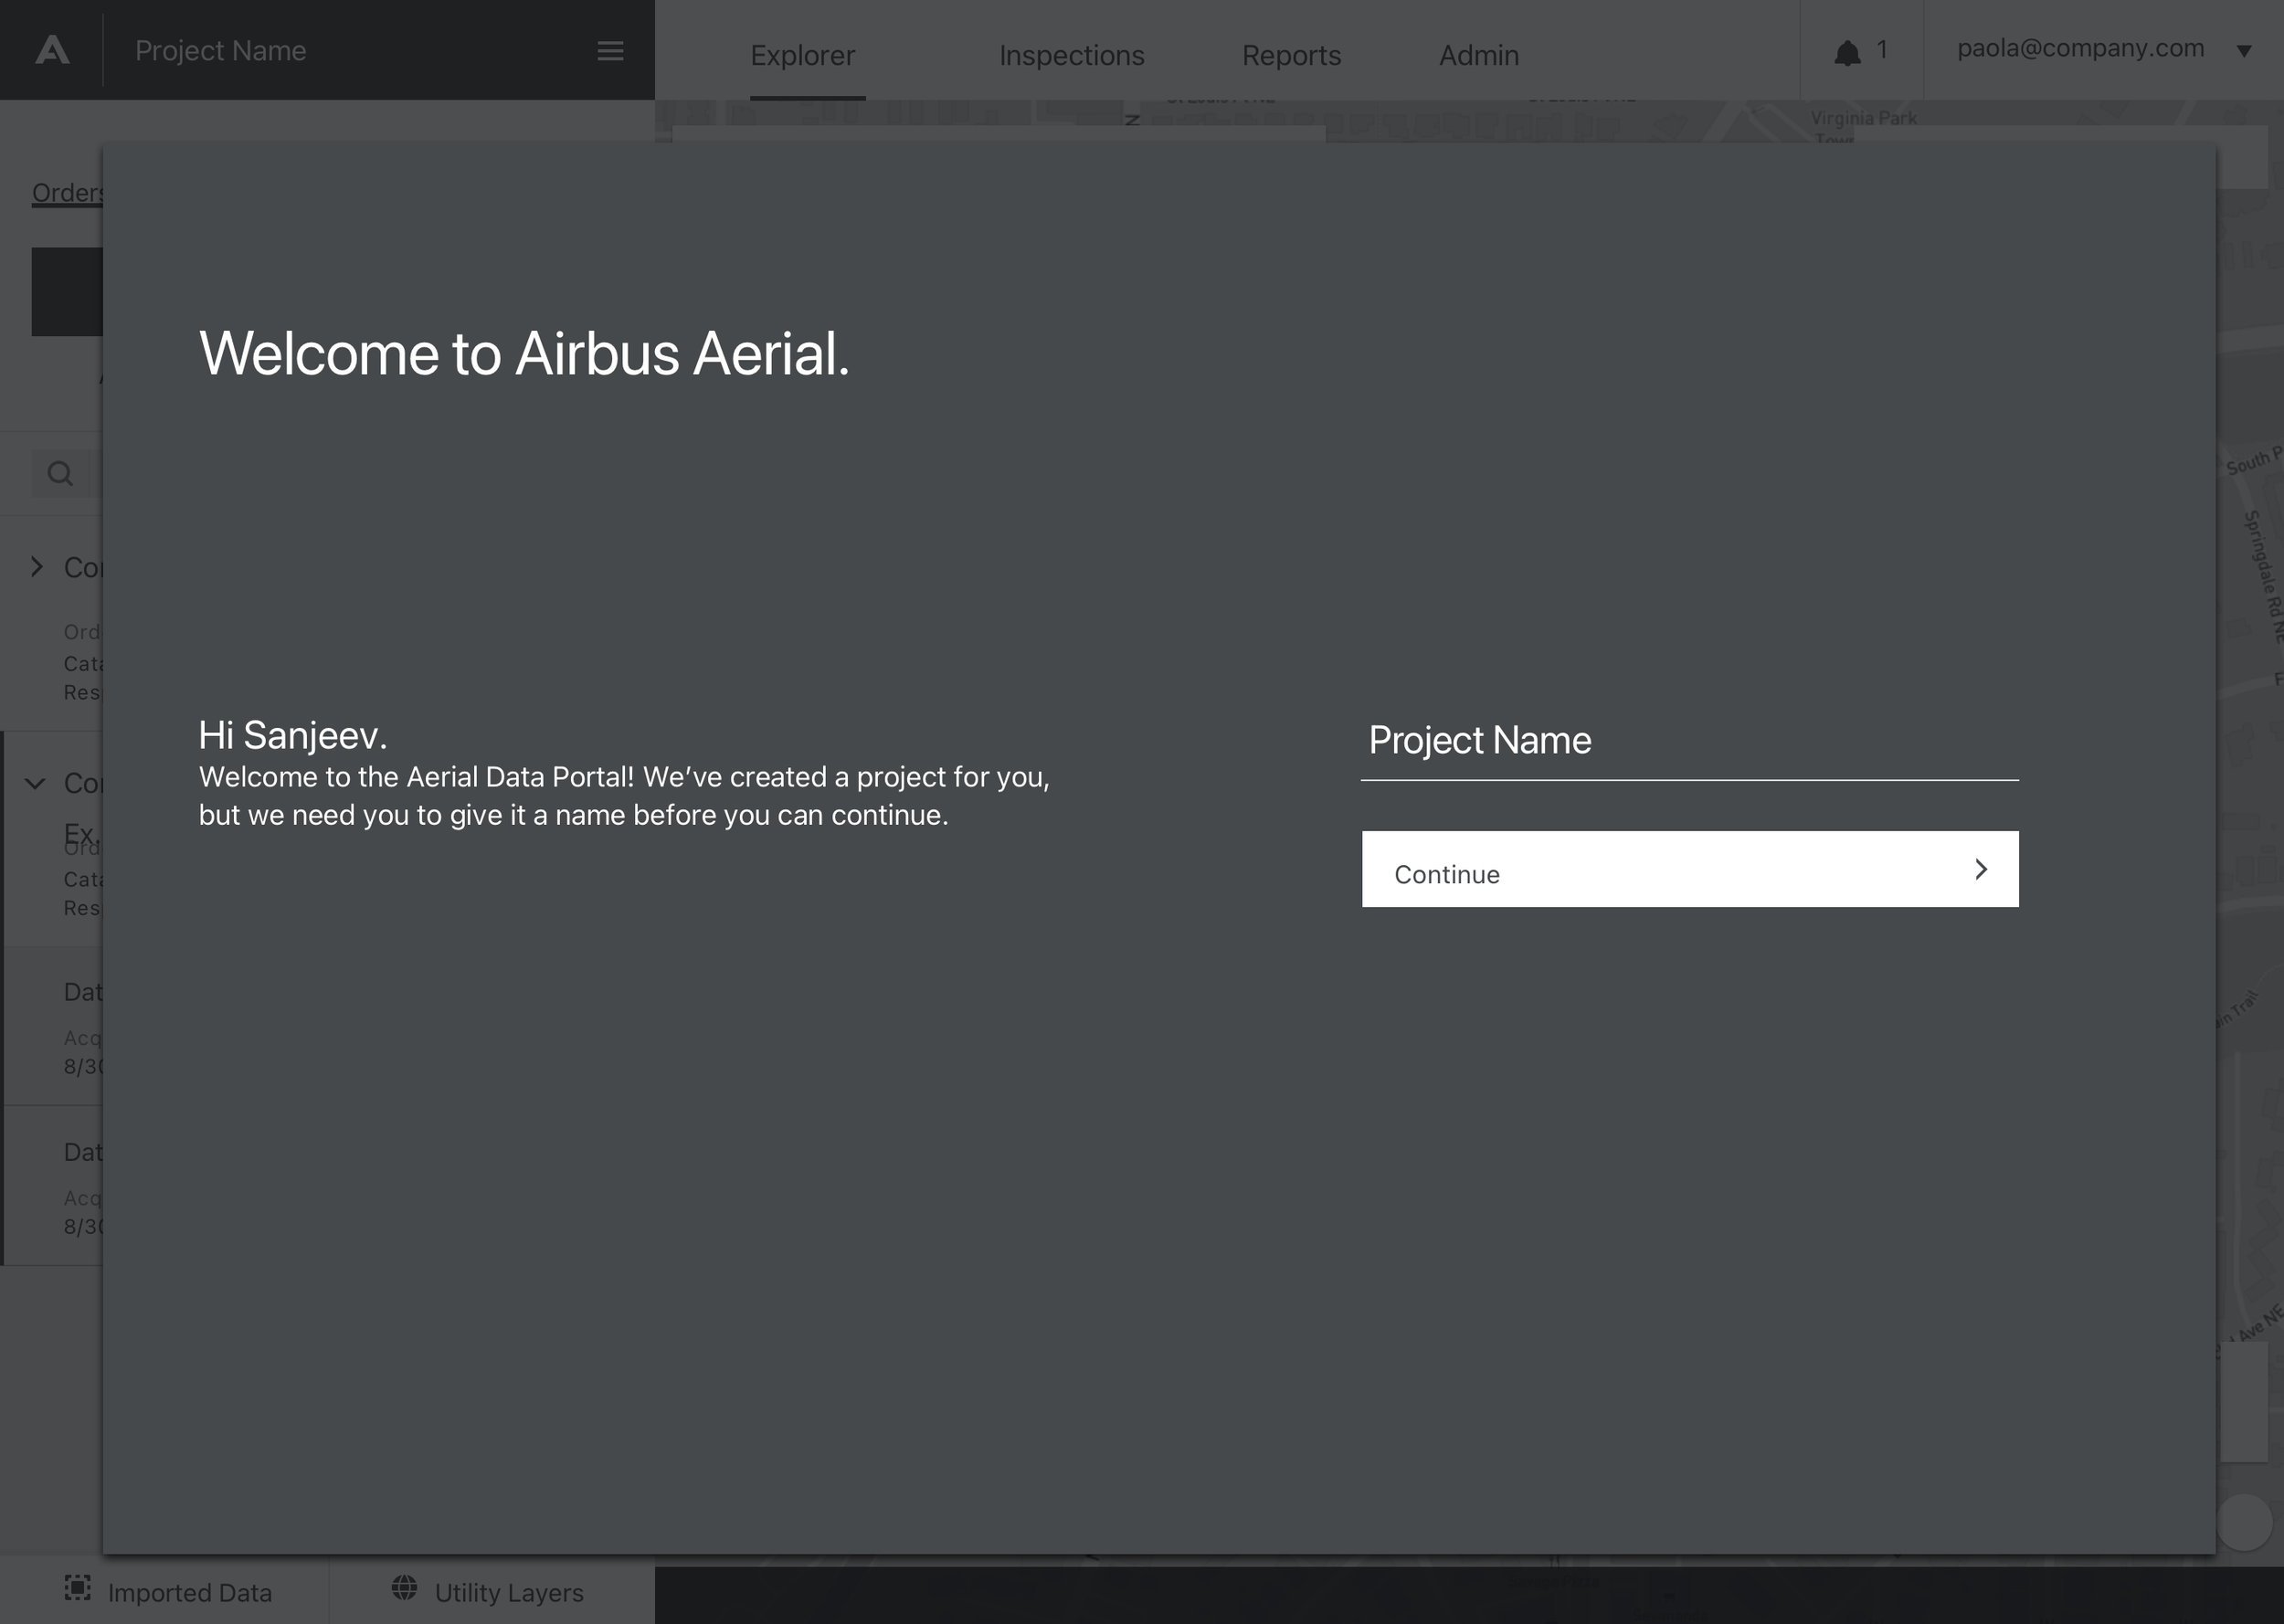Image resolution: width=2284 pixels, height=1624 pixels.
Task: Open the Imported Data panel
Action: pos(166,1592)
